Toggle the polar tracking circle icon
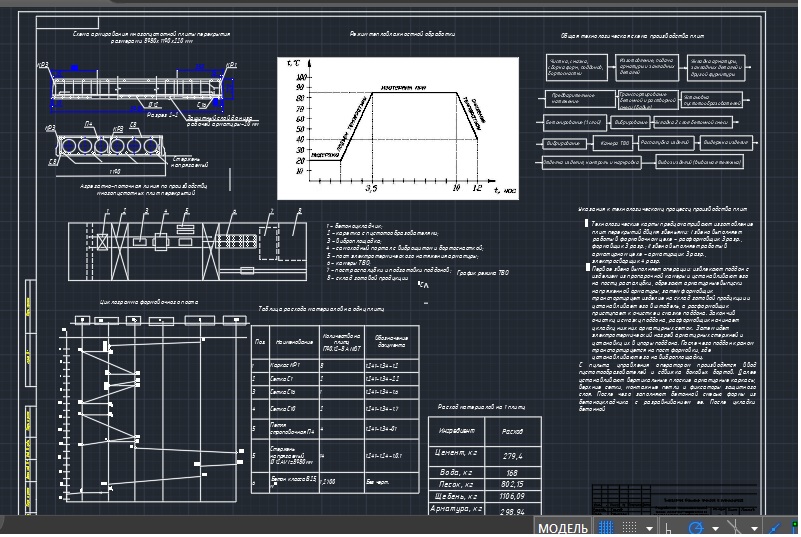 coord(696,528)
